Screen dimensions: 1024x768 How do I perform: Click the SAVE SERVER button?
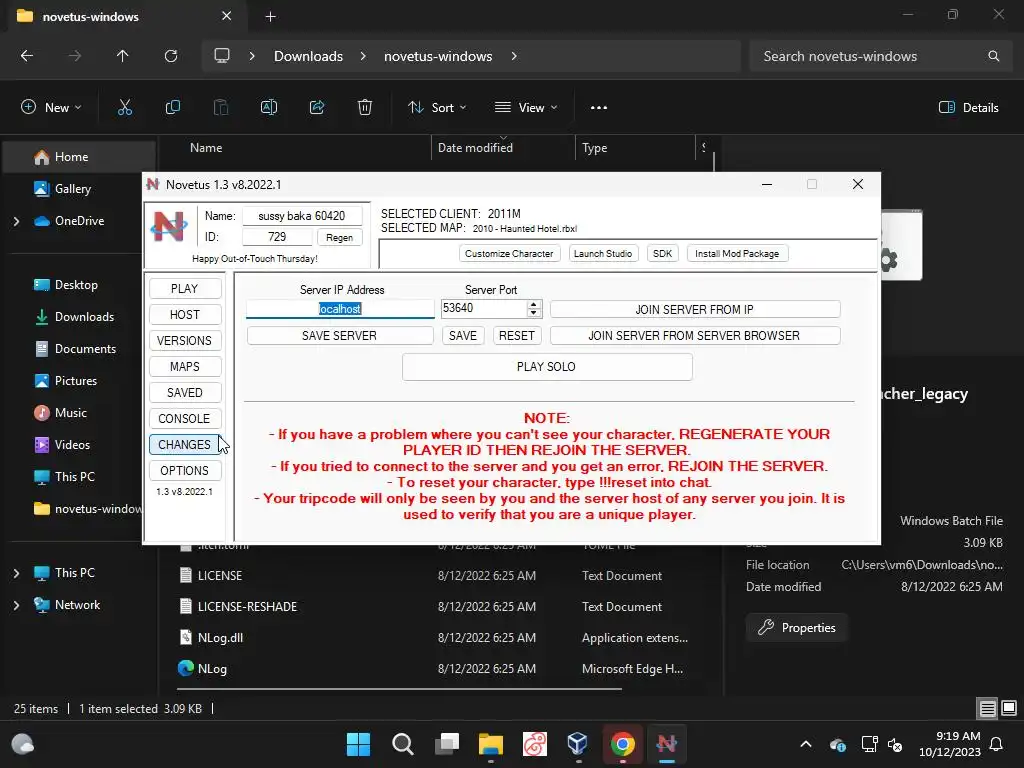(340, 336)
